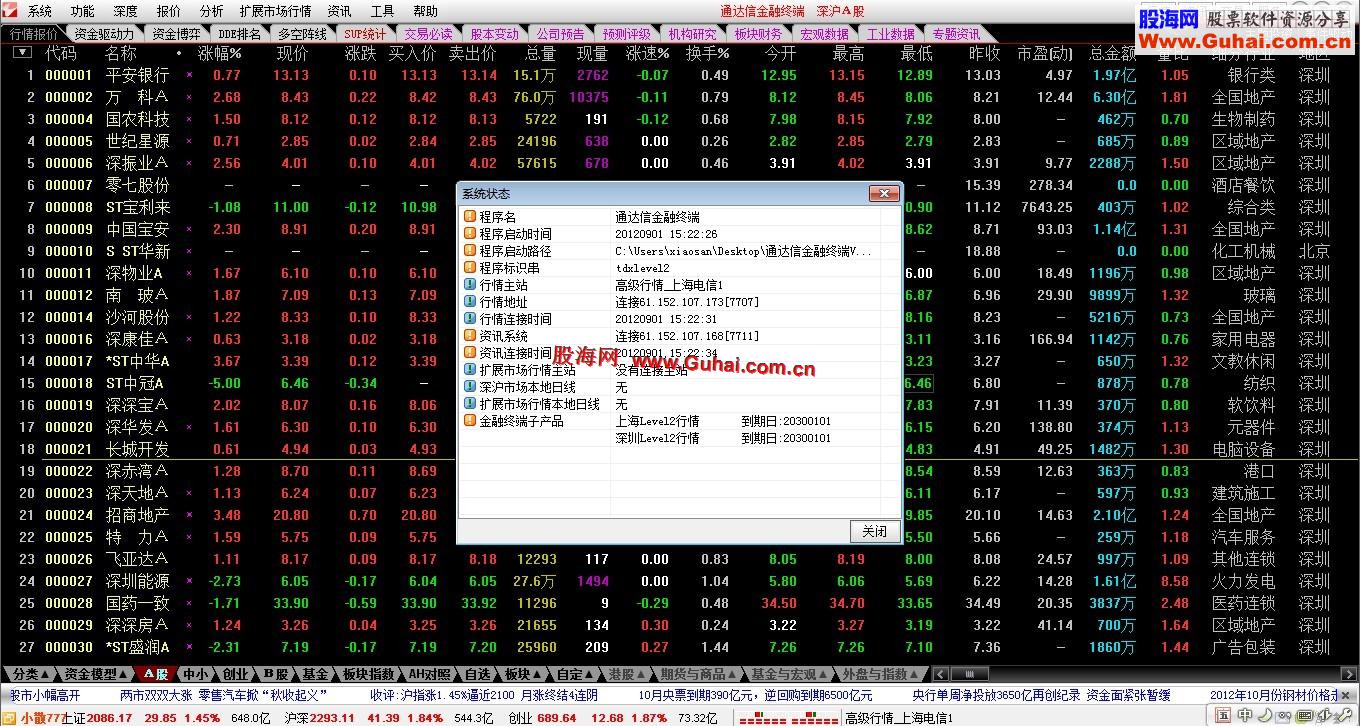Toggle the half-moon full/half width icon
The width and height of the screenshot is (1360, 726).
(1266, 715)
